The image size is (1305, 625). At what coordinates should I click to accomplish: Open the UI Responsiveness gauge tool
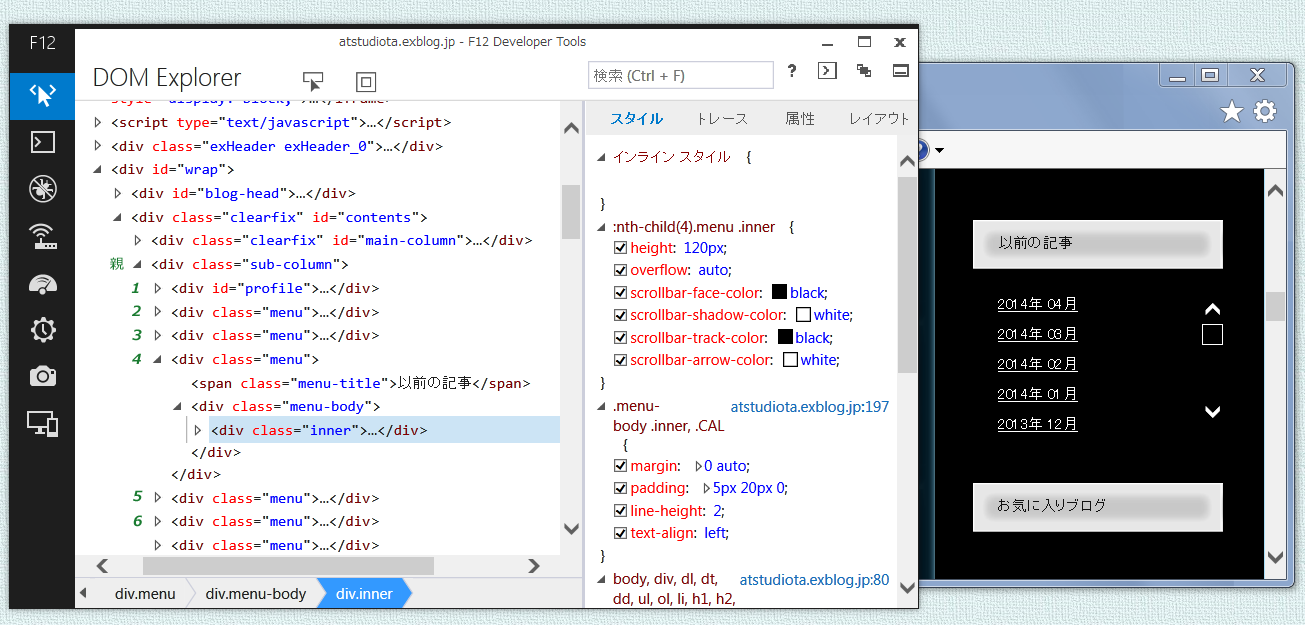[42, 283]
